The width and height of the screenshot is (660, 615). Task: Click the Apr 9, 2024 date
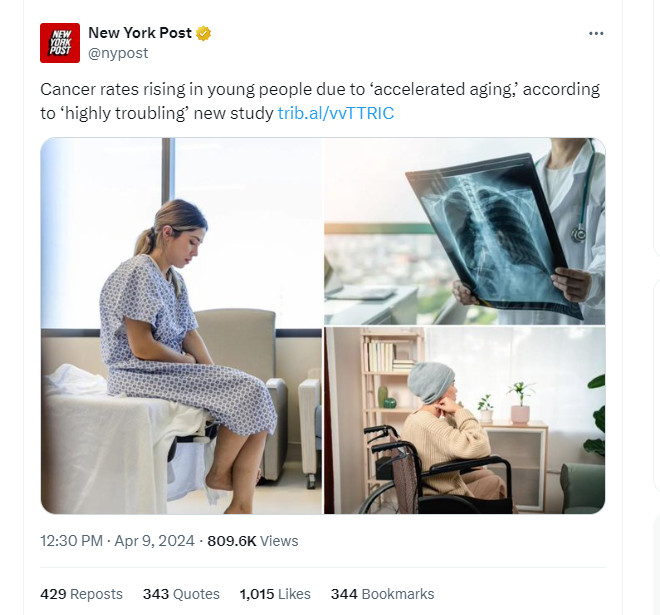(x=154, y=541)
